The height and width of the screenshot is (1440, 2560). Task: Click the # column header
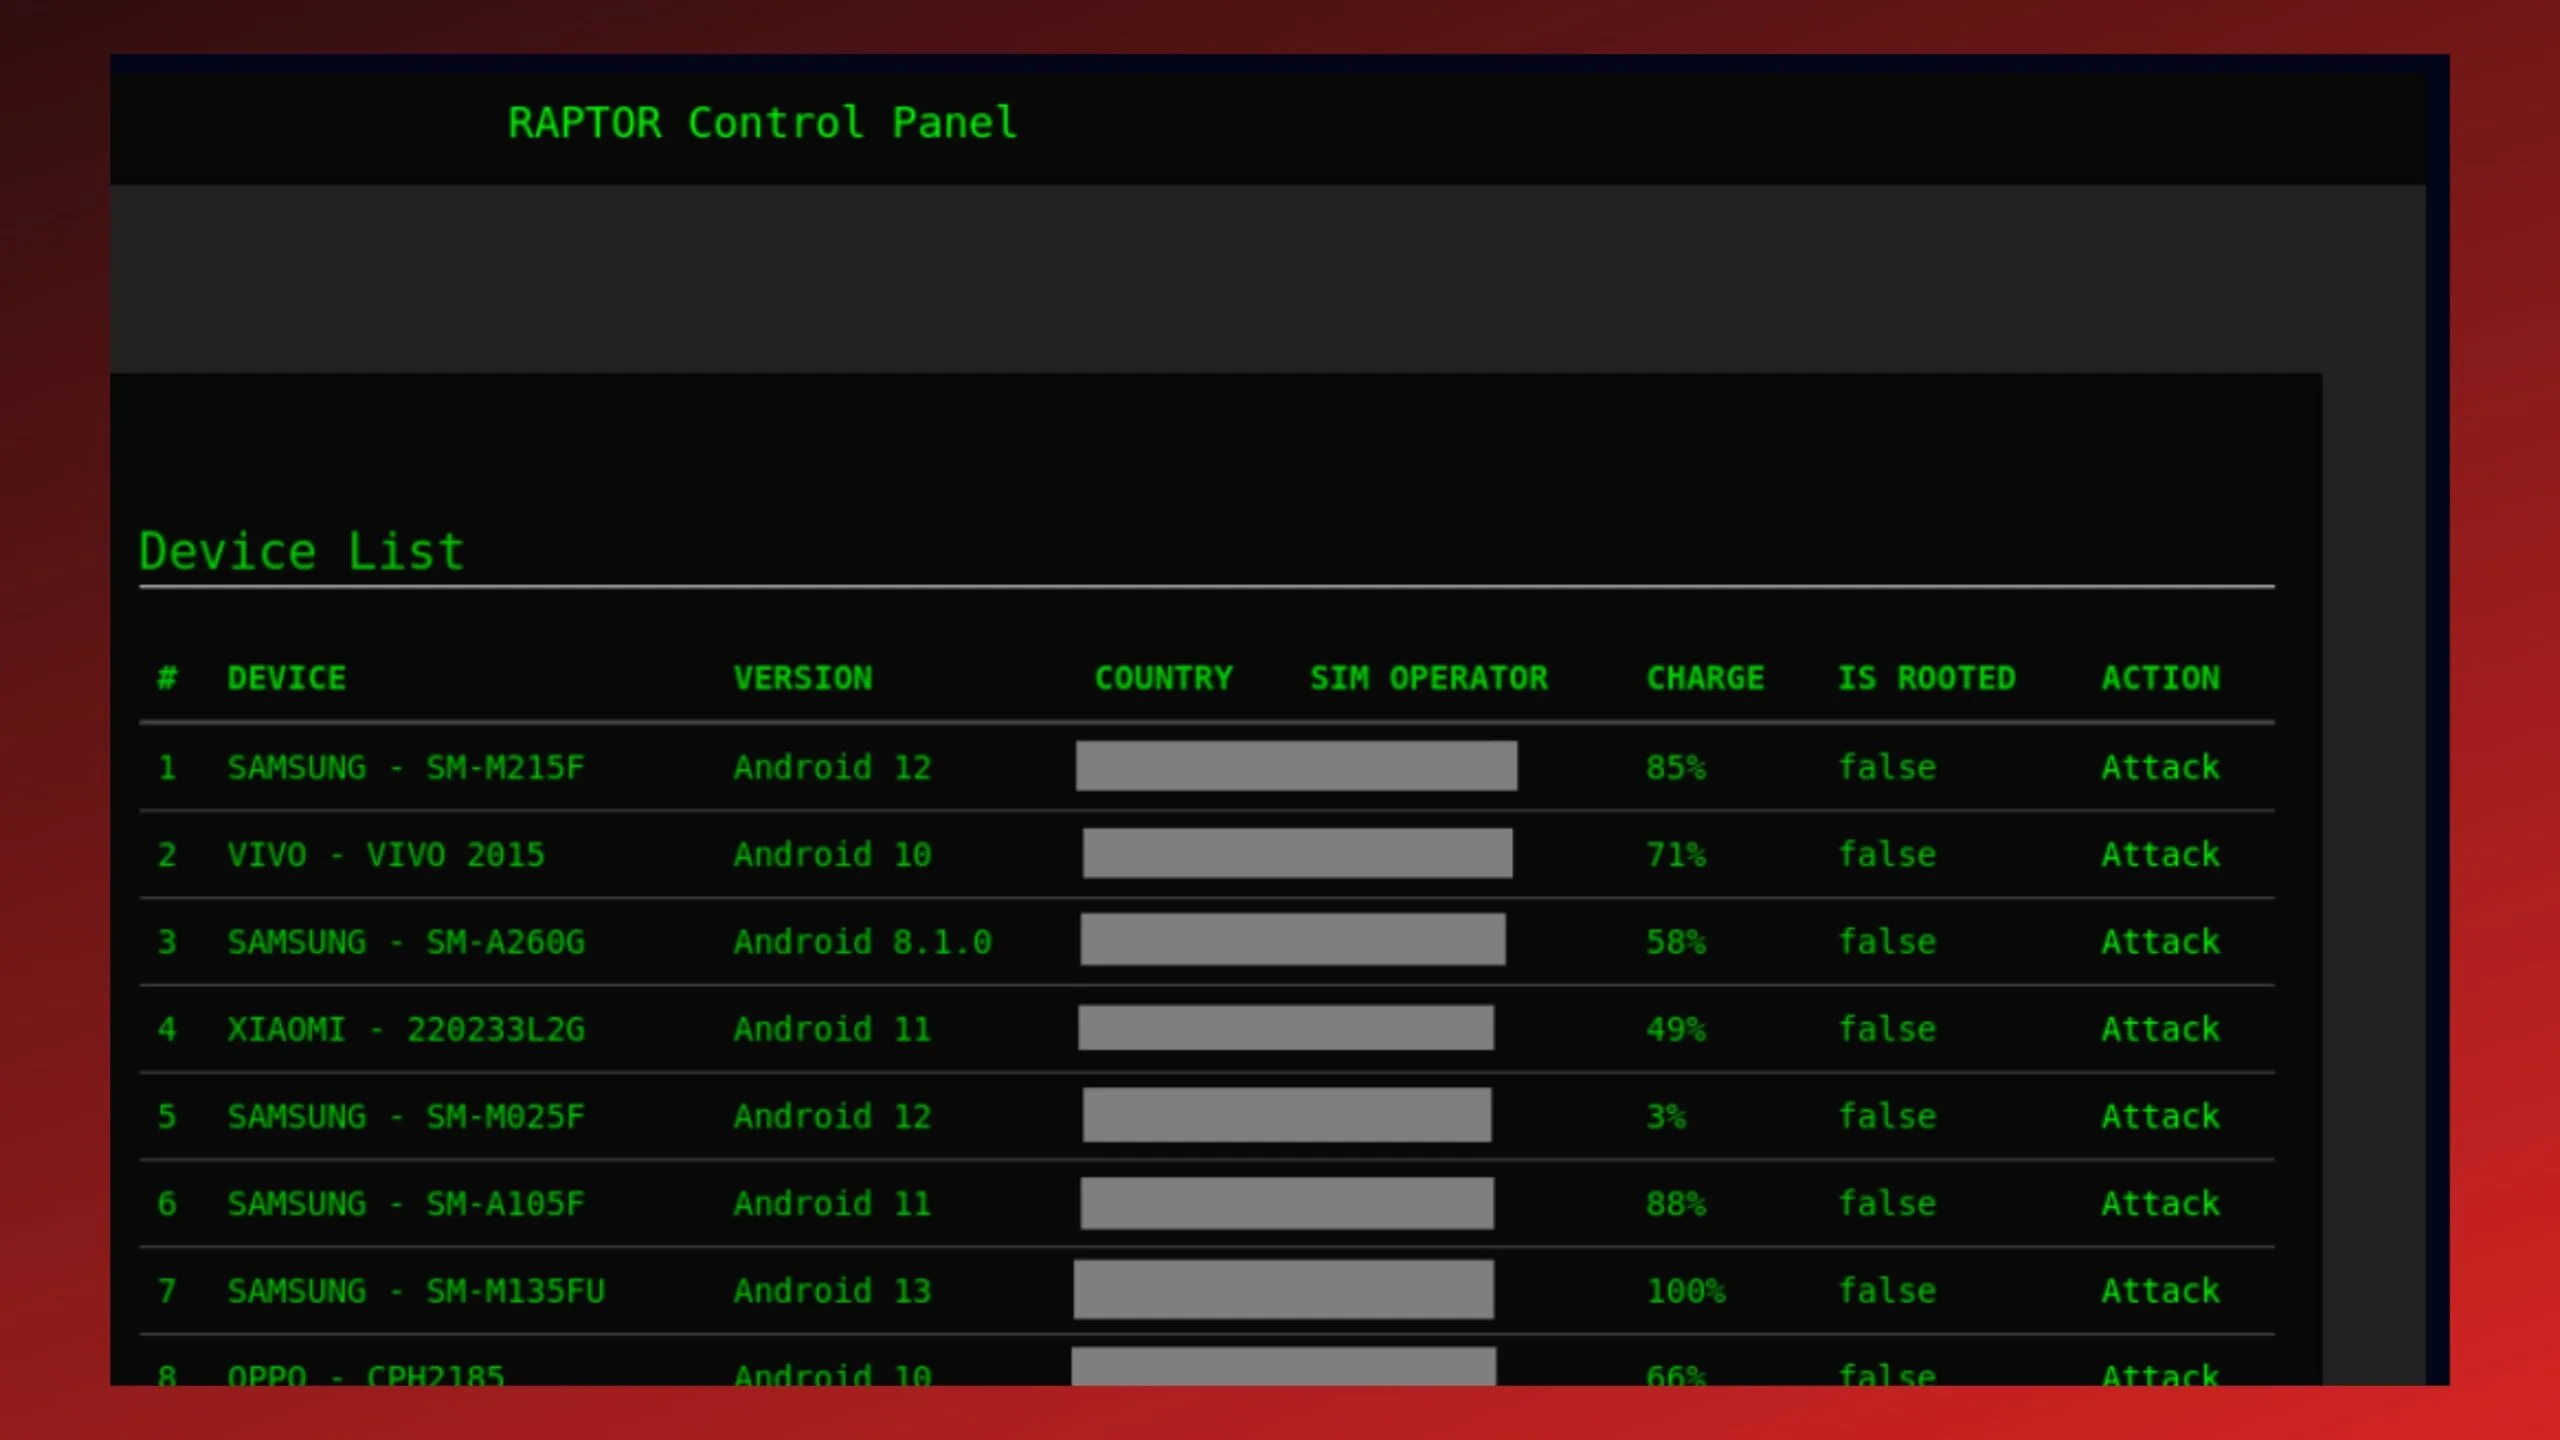tap(167, 678)
